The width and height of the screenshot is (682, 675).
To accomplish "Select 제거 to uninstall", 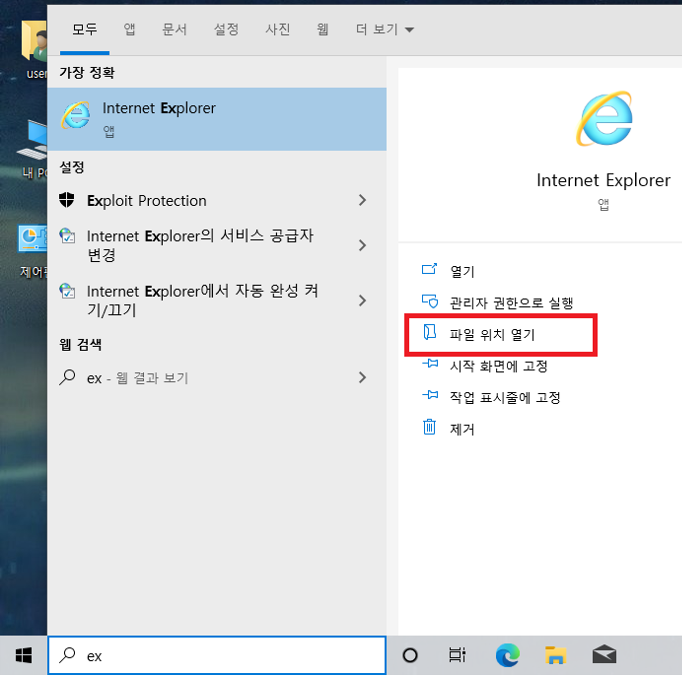I will click(462, 429).
